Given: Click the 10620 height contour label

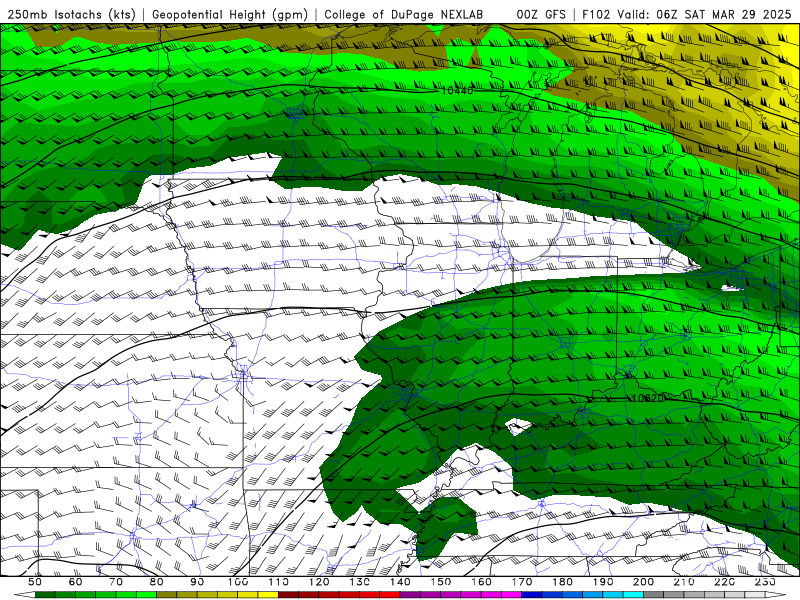Looking at the screenshot, I should [648, 398].
